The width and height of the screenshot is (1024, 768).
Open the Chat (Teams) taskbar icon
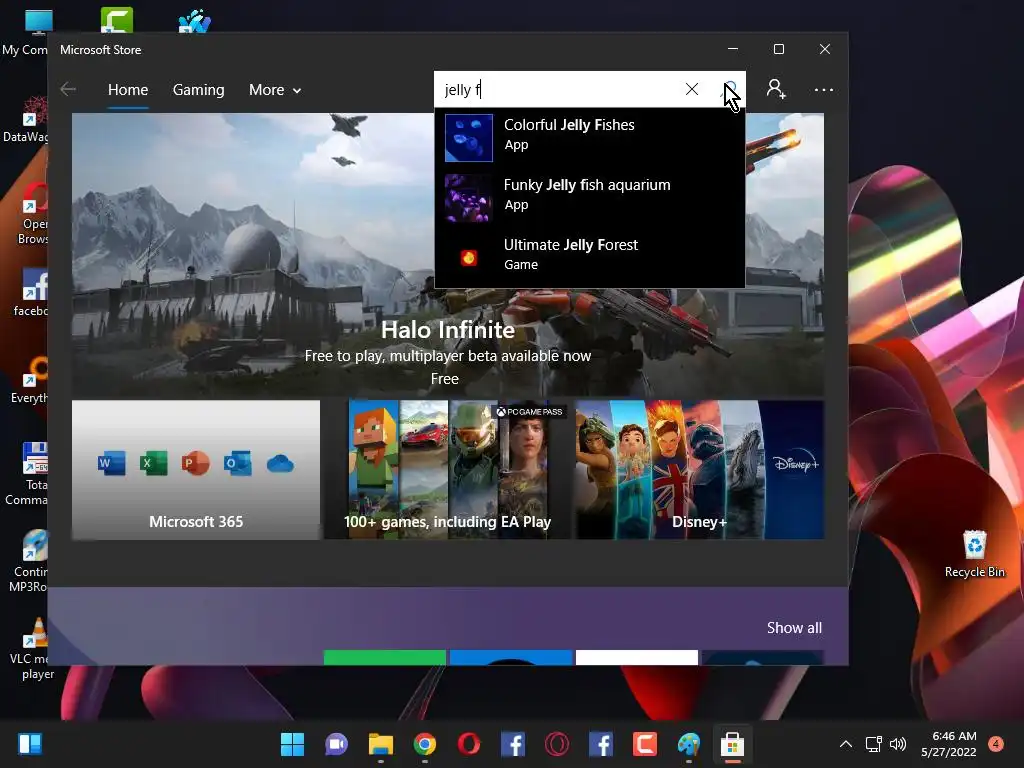[336, 744]
